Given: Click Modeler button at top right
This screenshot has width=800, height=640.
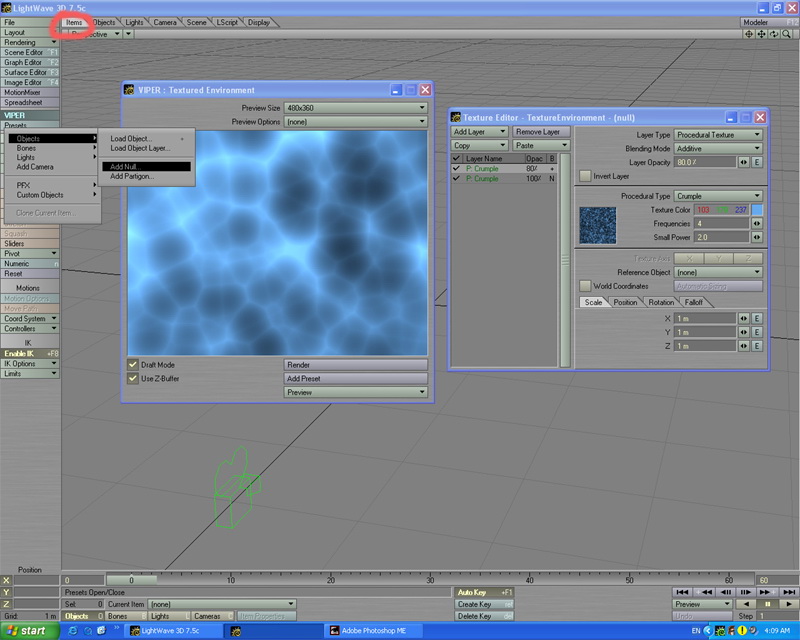Looking at the screenshot, I should 769,22.
